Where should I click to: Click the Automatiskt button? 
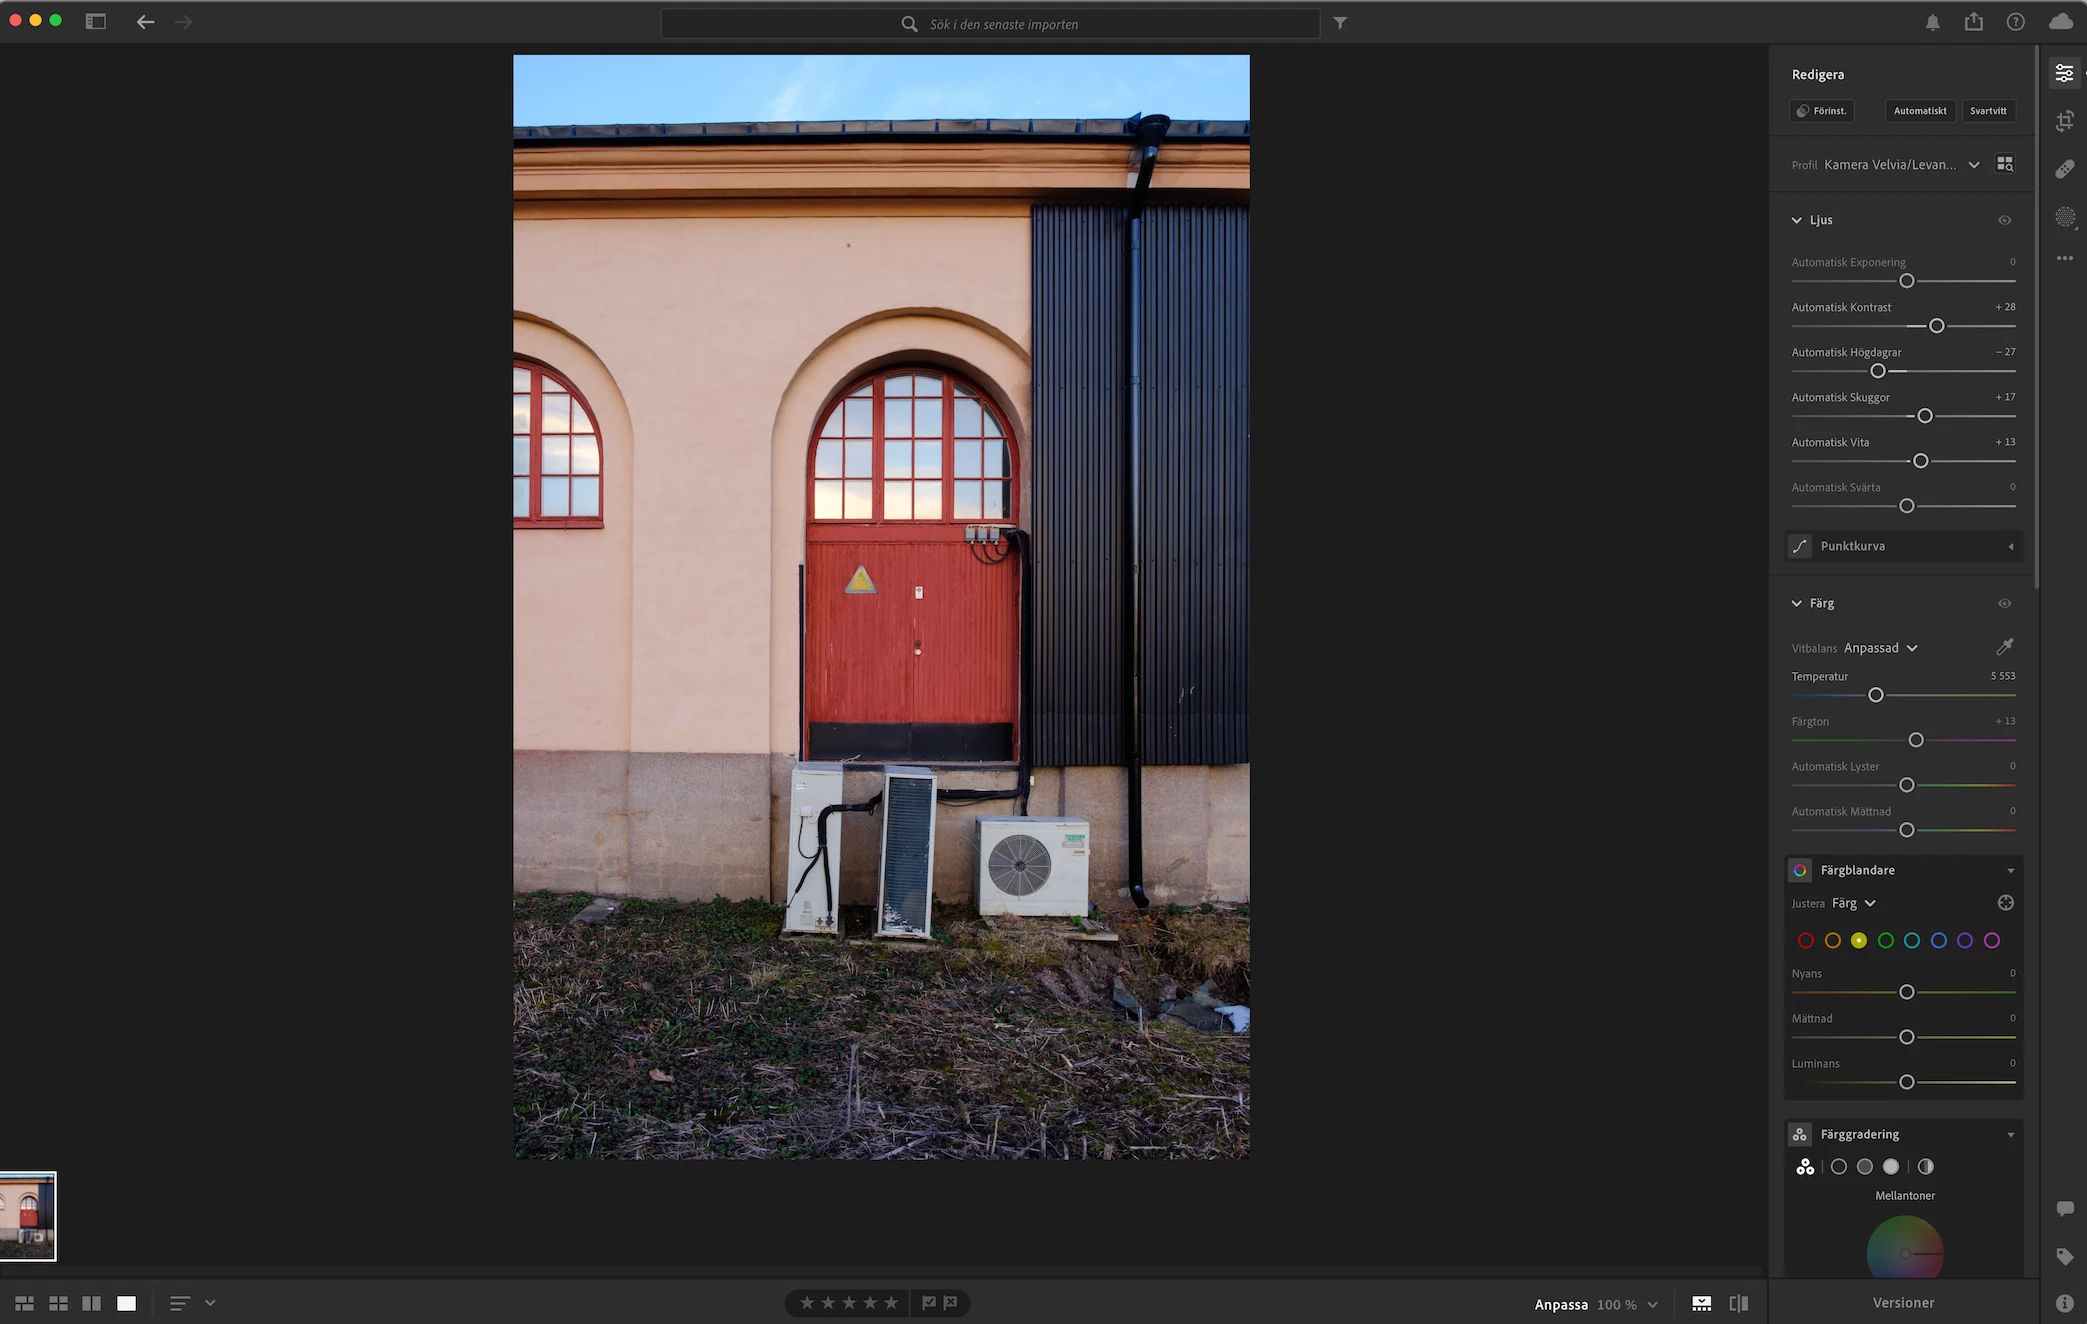(x=1919, y=111)
